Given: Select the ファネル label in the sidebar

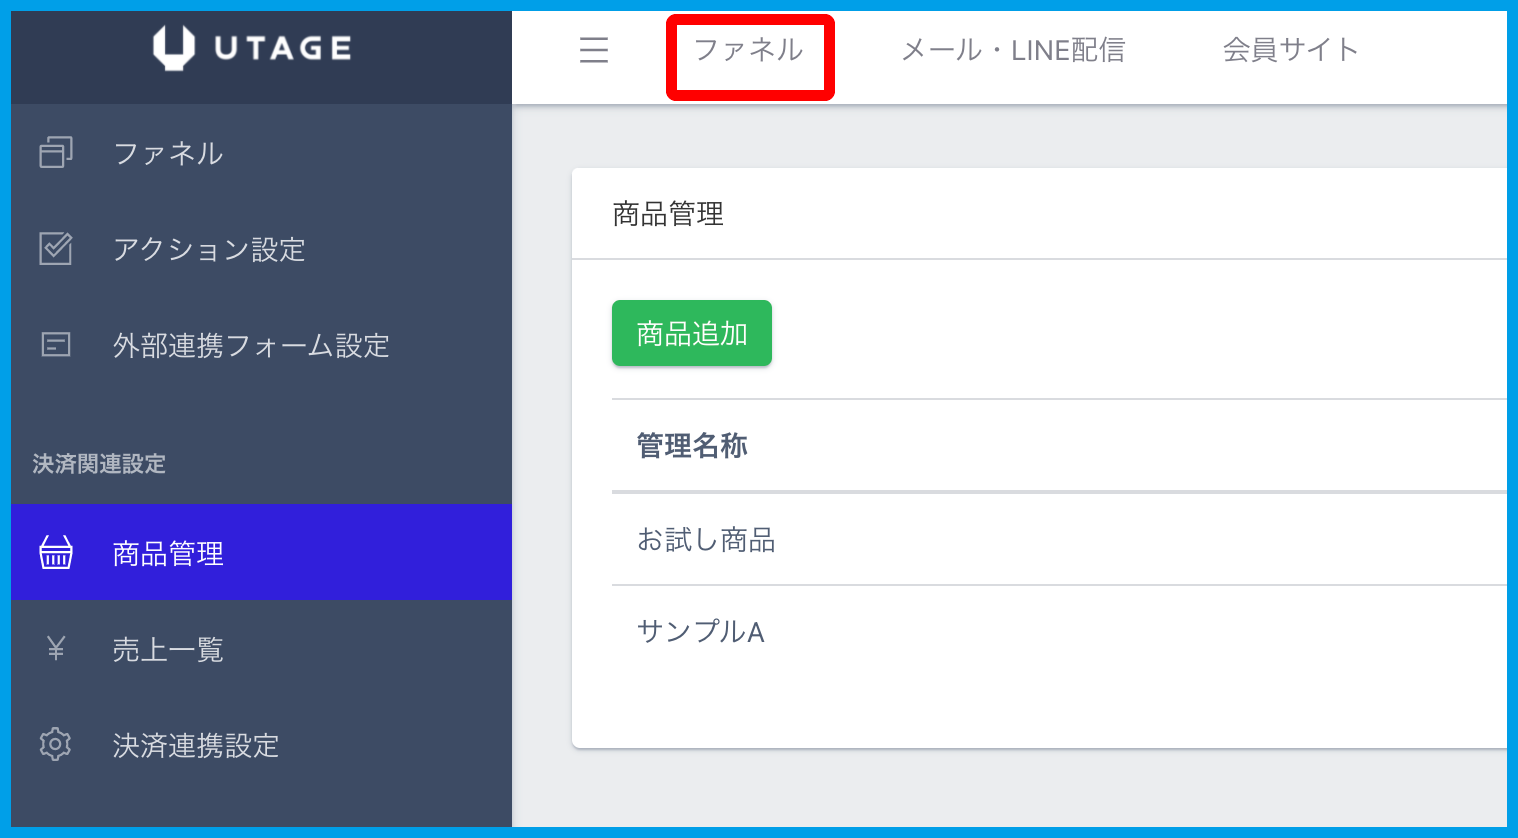Looking at the screenshot, I should 168,153.
